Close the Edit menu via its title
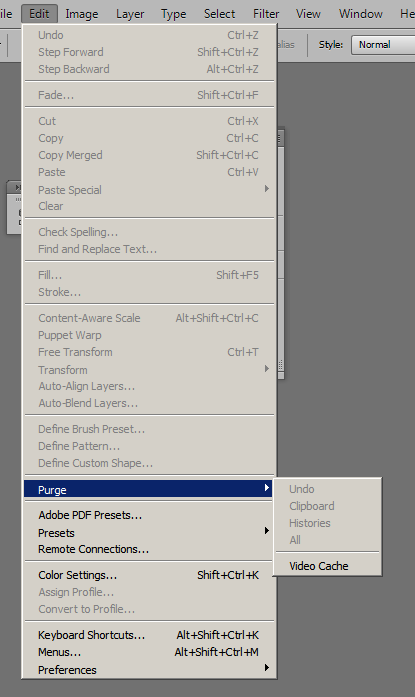This screenshot has width=415, height=697. (39, 14)
